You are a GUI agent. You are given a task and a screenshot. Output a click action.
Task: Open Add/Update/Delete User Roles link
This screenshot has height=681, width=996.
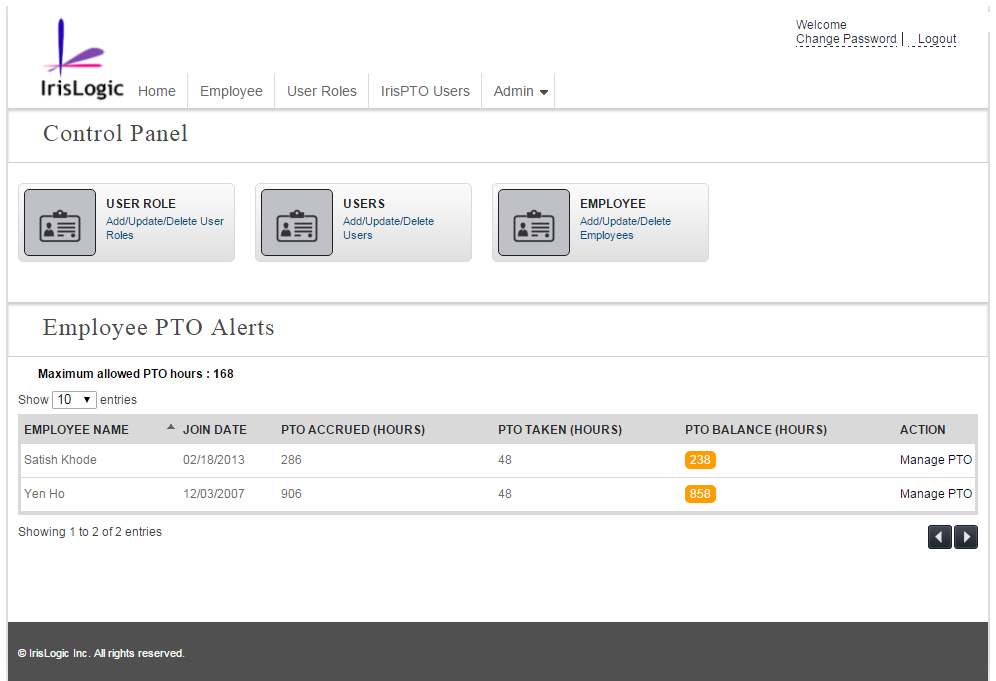click(x=165, y=228)
